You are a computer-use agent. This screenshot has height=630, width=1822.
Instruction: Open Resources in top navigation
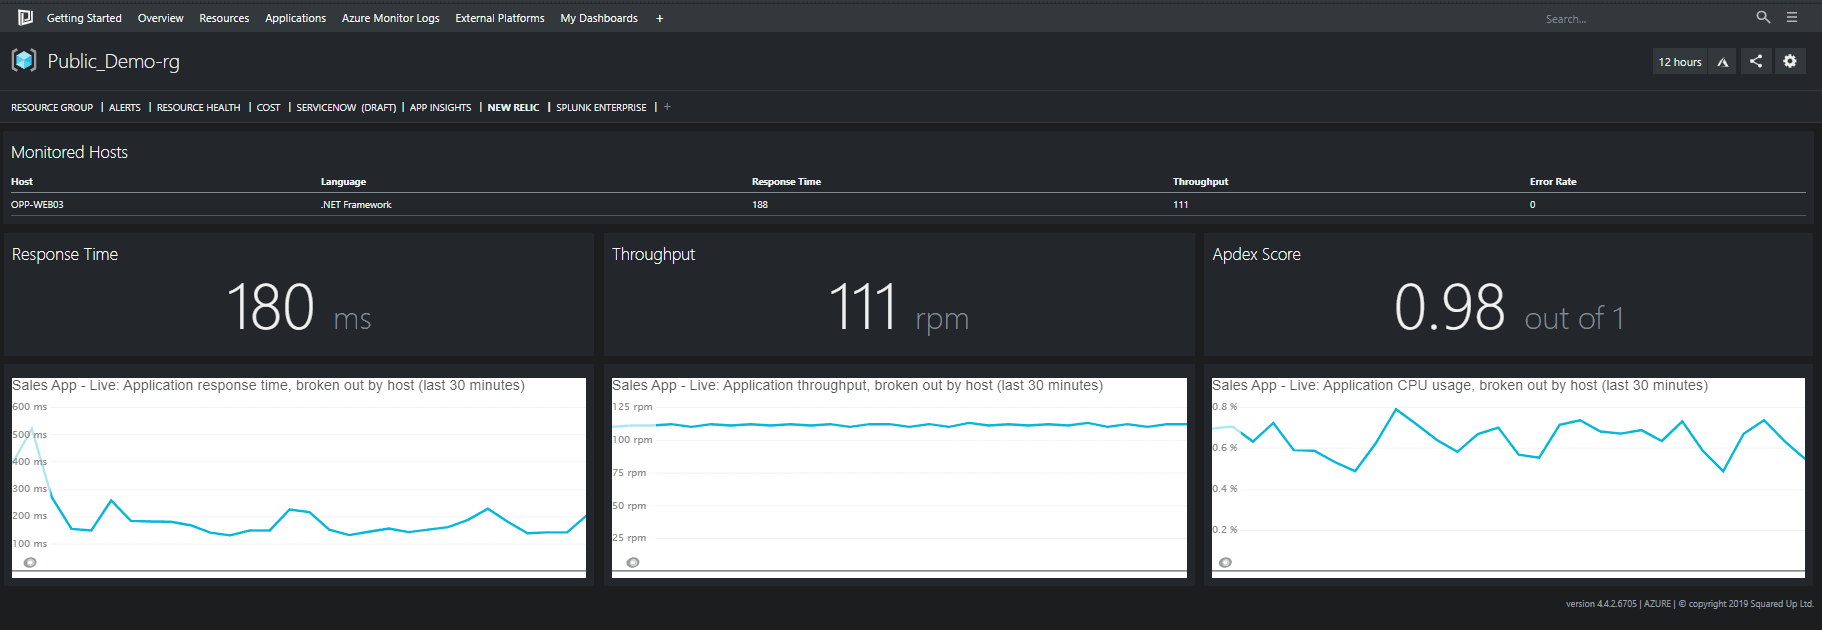click(224, 18)
